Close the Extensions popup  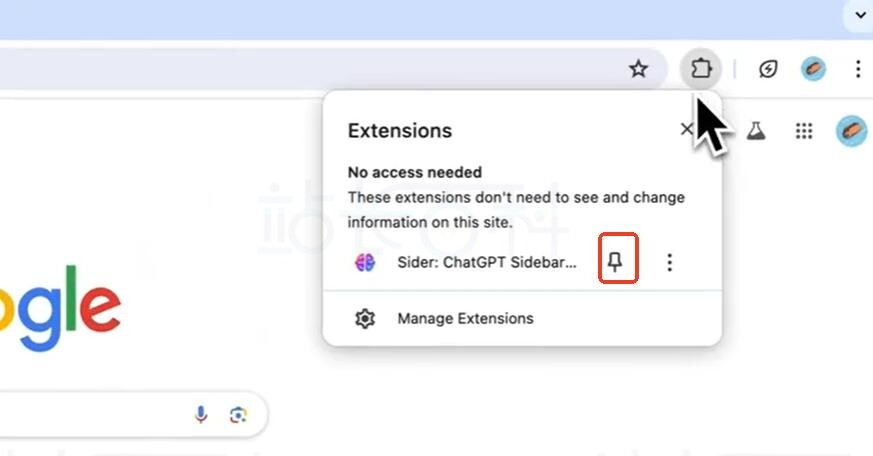click(x=686, y=129)
